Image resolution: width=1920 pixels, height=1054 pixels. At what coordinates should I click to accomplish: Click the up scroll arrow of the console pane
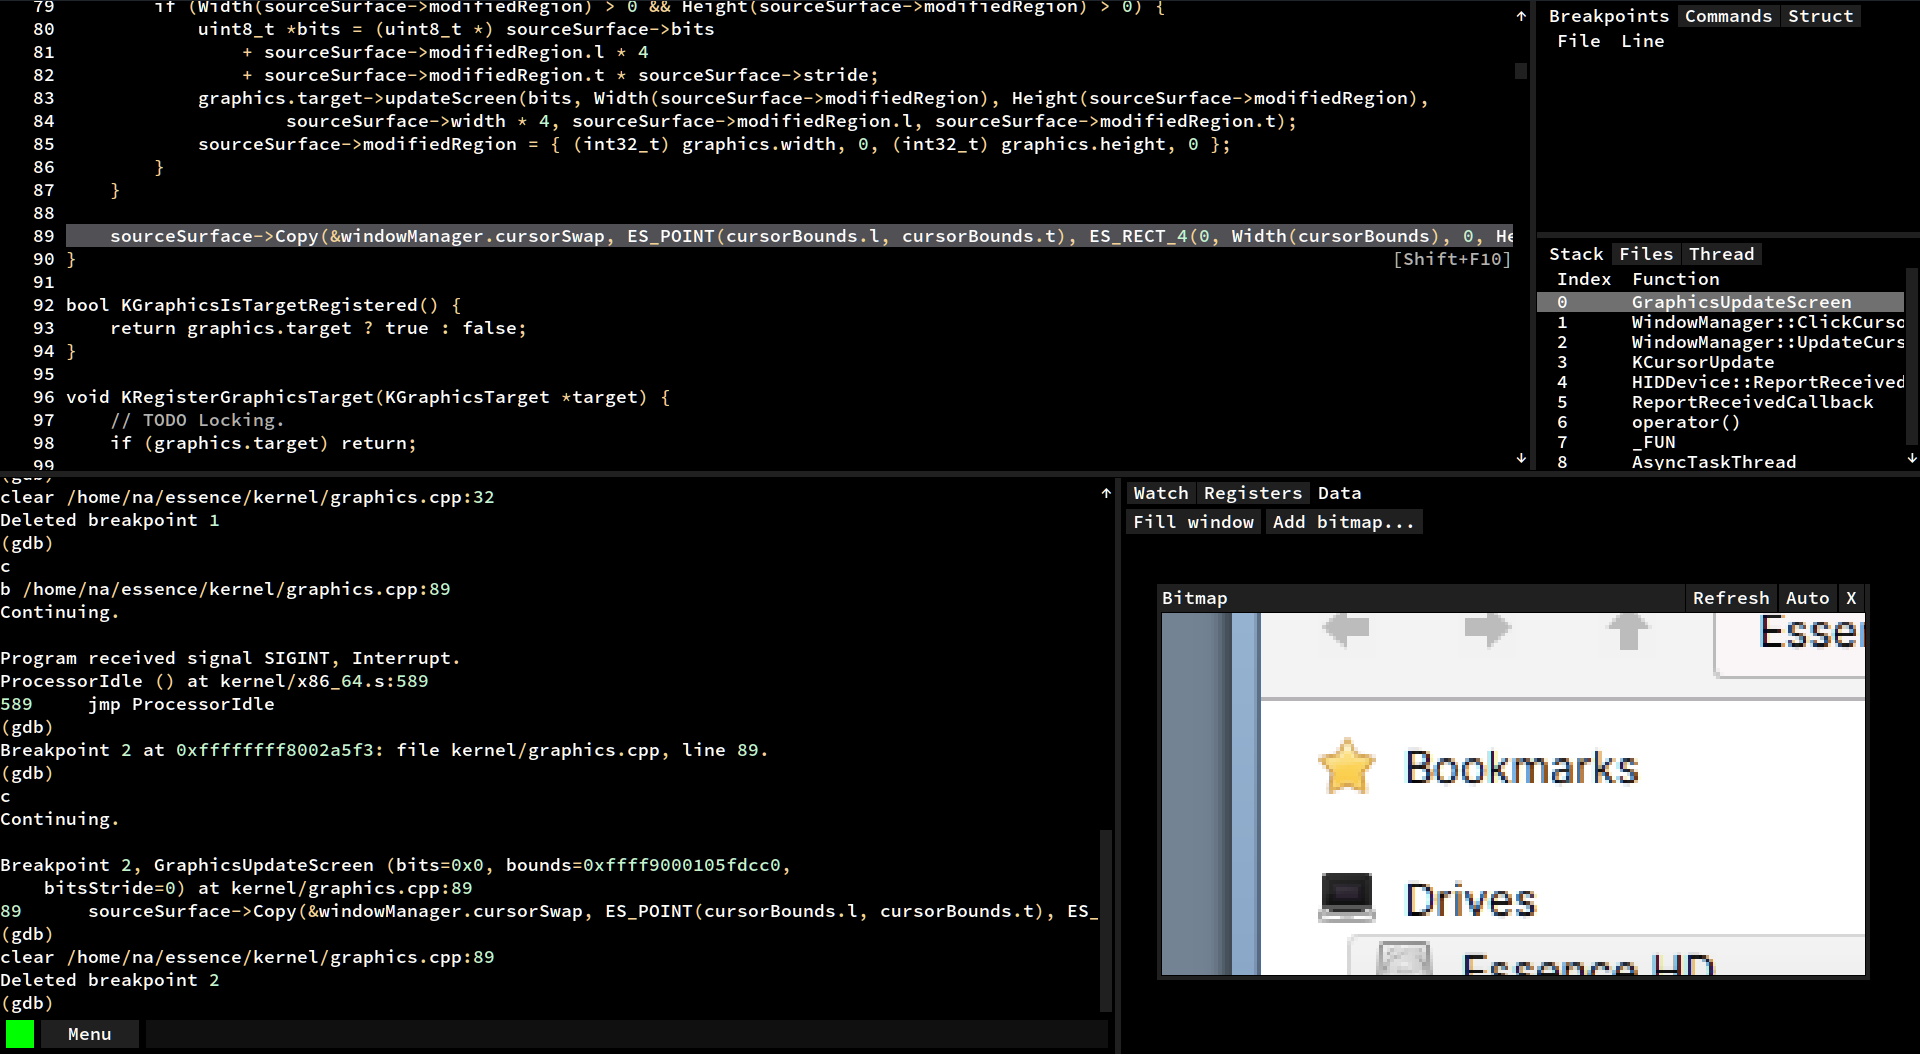click(x=1105, y=492)
